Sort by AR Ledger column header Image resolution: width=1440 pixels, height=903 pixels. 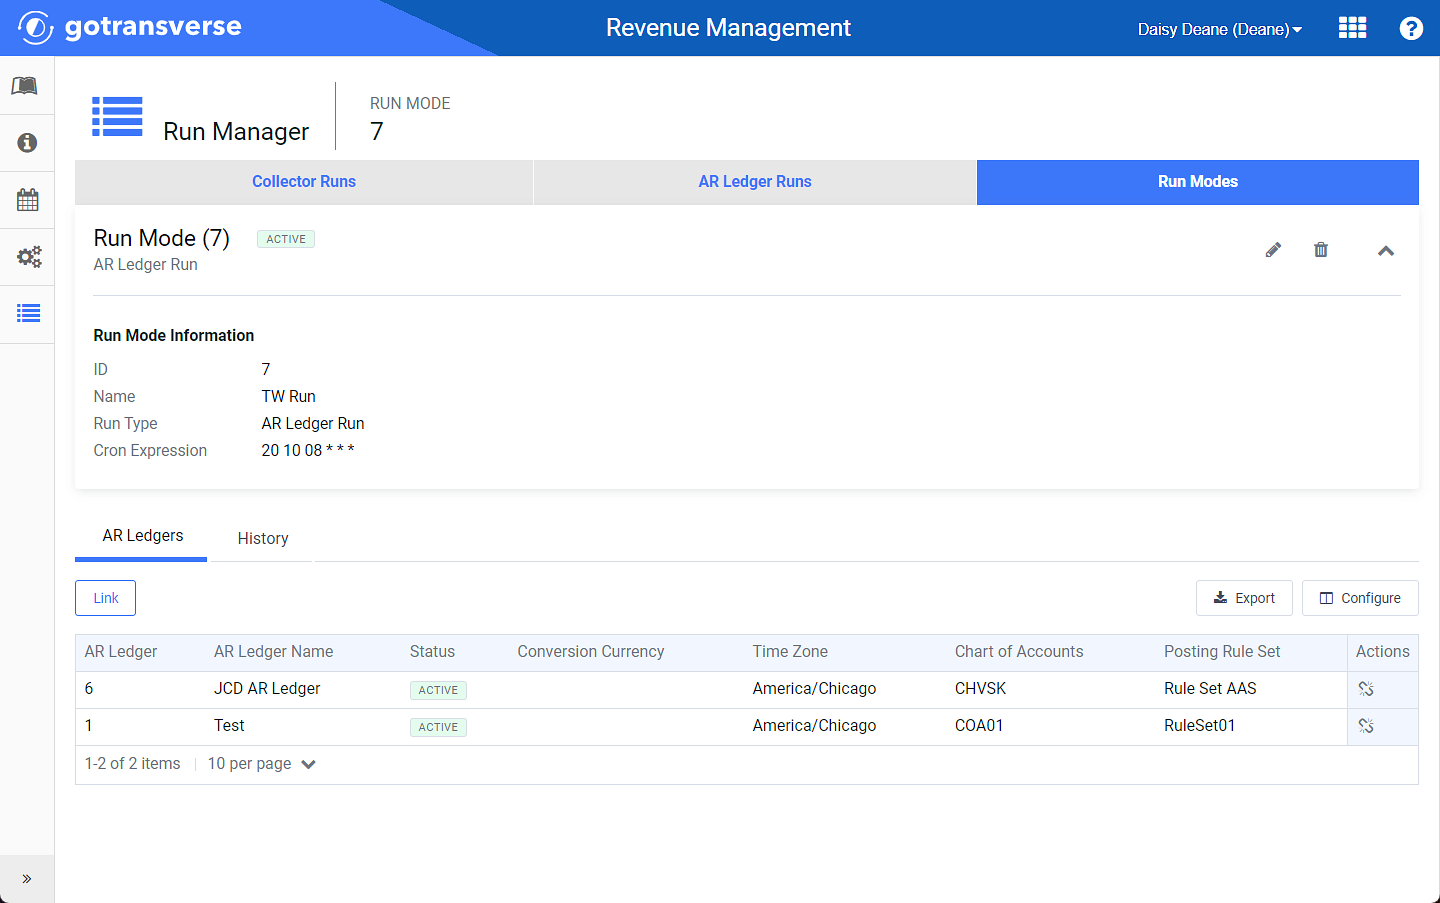pyautogui.click(x=121, y=652)
